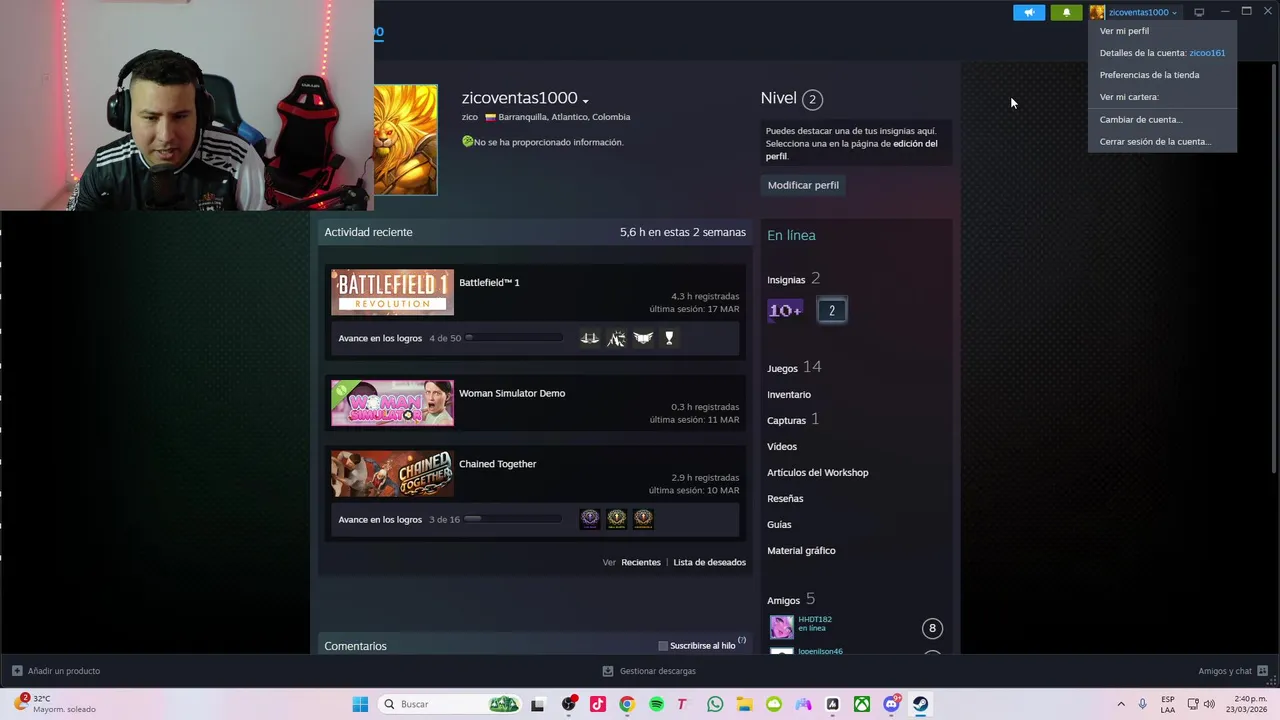This screenshot has height=720, width=1280.
Task: Open the friends chat icon at bottom right
Action: (1262, 671)
